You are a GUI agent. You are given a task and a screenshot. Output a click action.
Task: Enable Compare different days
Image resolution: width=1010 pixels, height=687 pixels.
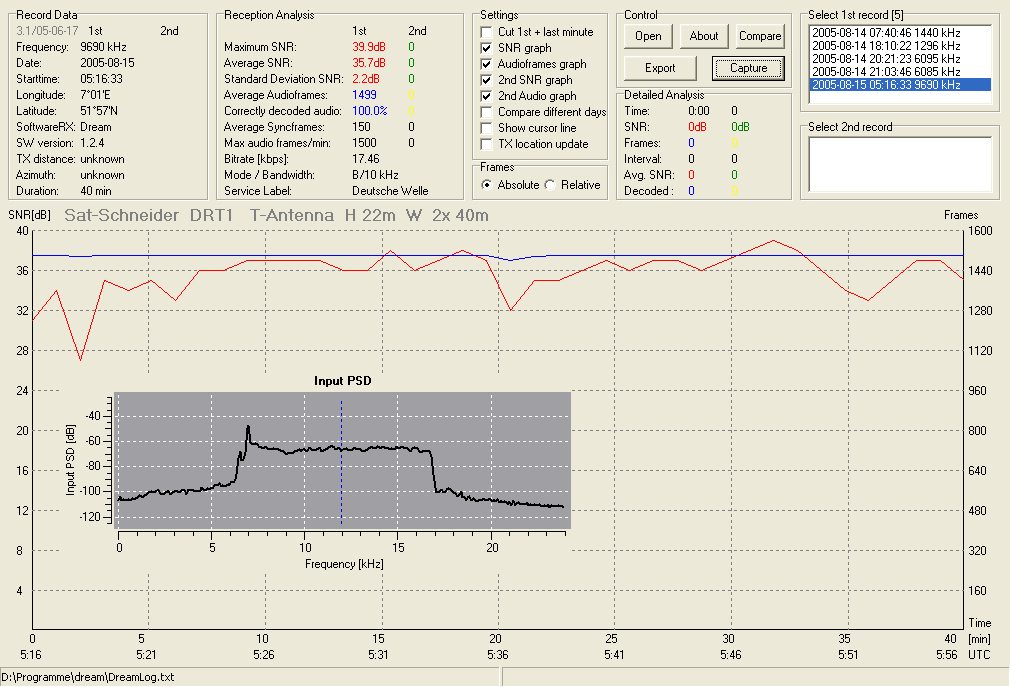(486, 112)
